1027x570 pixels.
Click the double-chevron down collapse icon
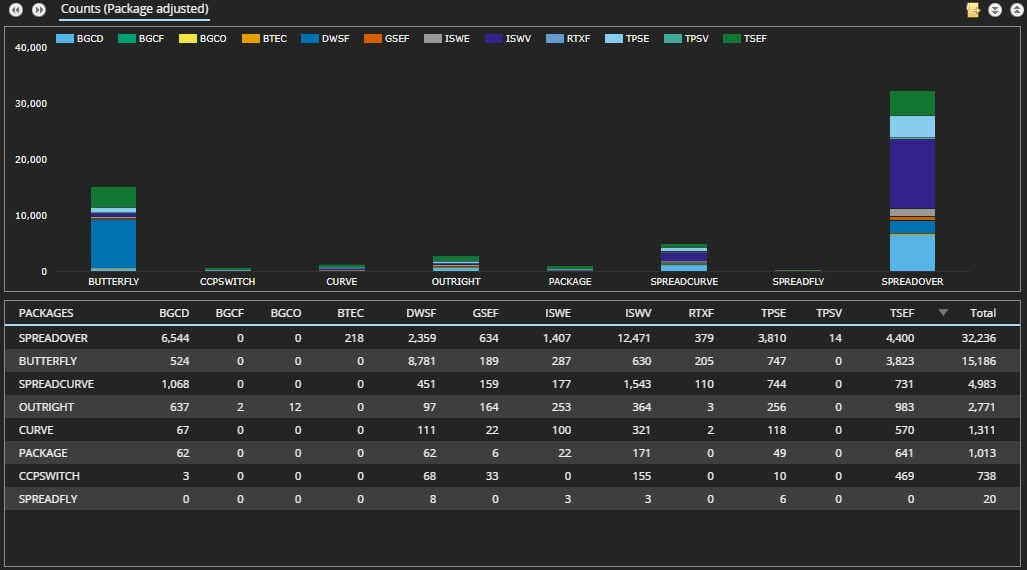995,10
